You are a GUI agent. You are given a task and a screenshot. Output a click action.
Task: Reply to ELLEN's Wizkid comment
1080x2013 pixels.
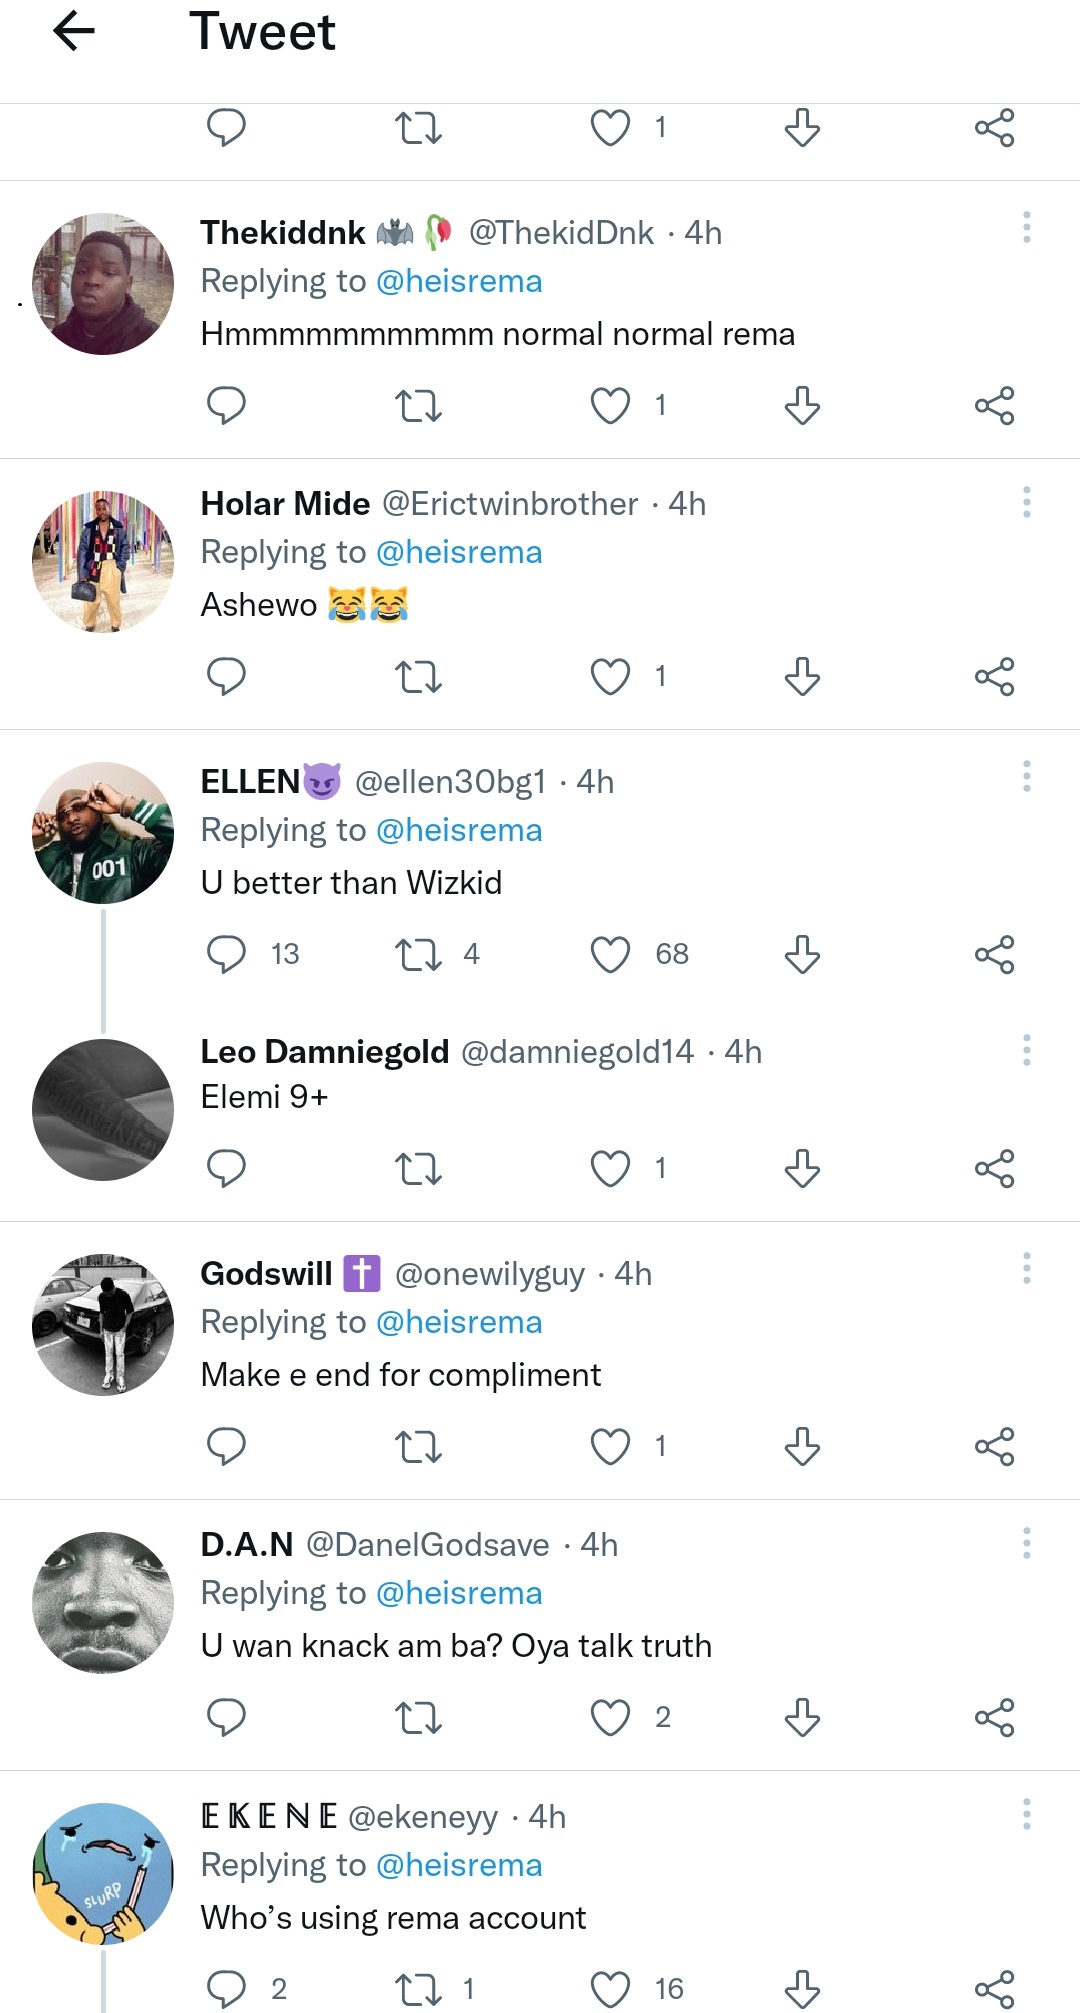226,954
